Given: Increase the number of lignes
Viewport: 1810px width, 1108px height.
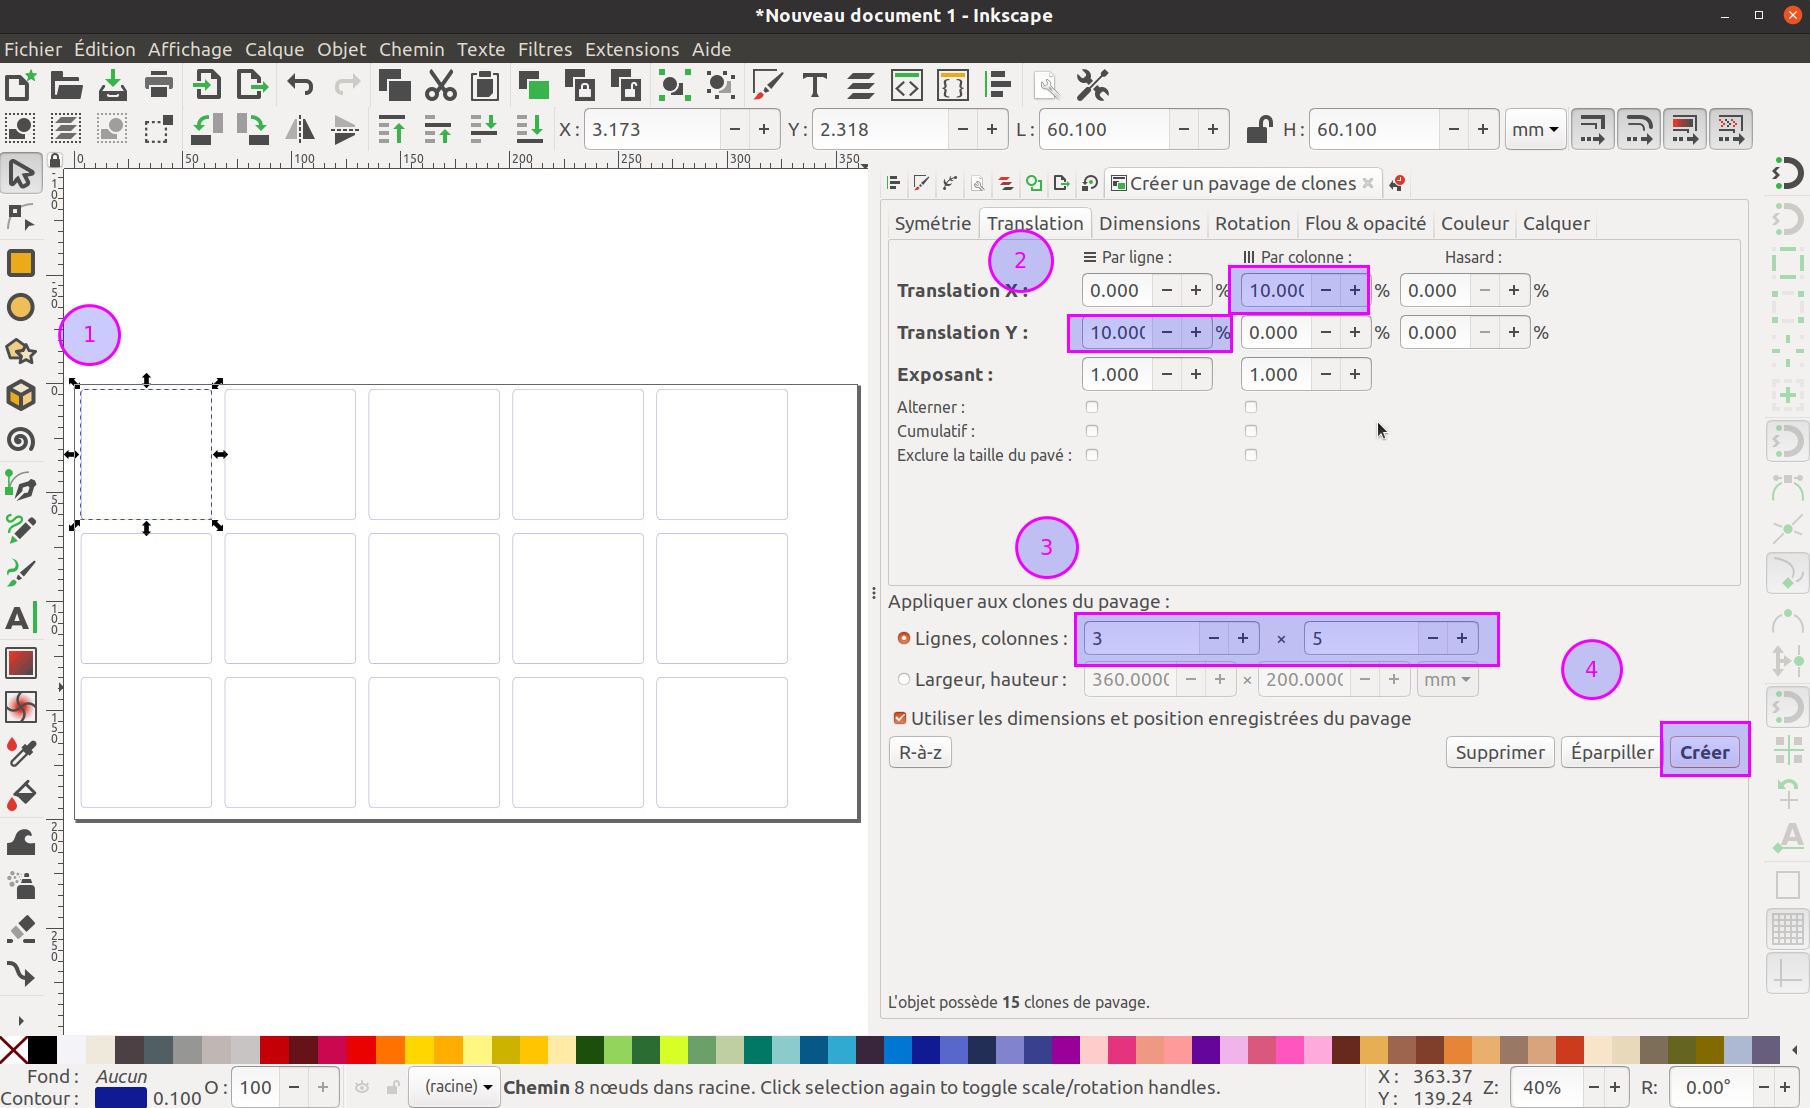Looking at the screenshot, I should pyautogui.click(x=1243, y=638).
